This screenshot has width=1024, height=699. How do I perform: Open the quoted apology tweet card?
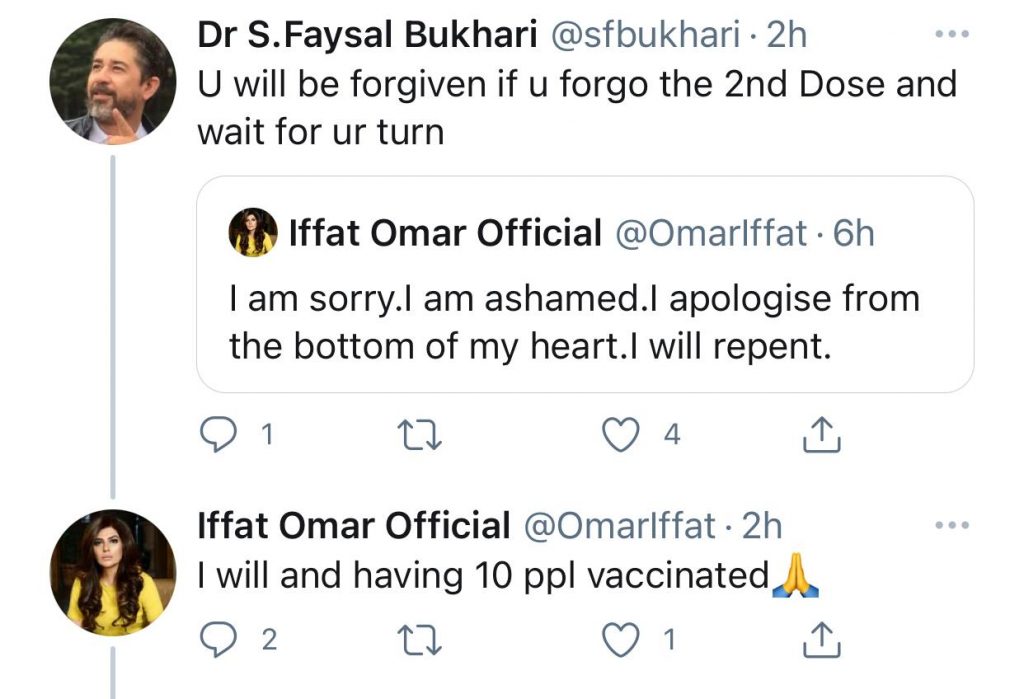click(x=584, y=320)
